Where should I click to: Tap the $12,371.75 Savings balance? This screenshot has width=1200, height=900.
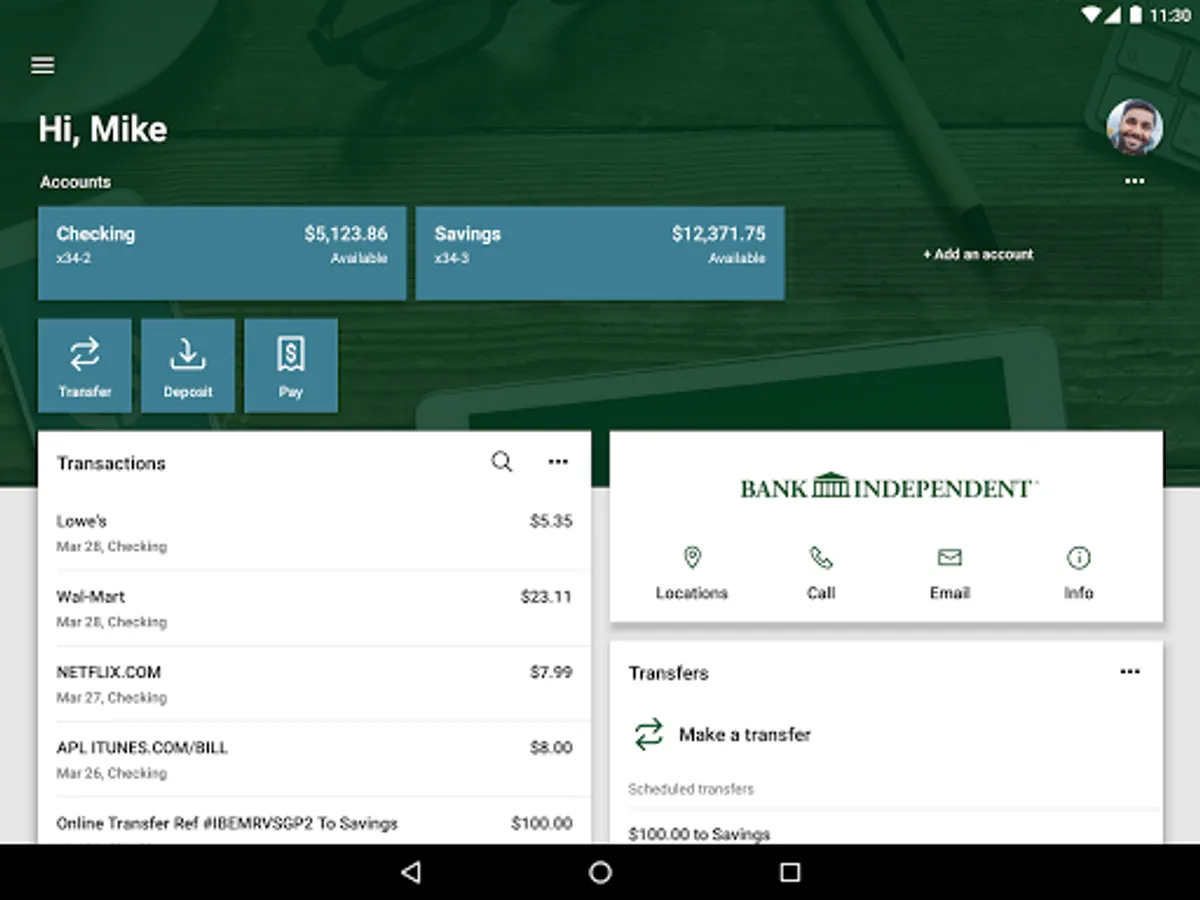click(718, 234)
